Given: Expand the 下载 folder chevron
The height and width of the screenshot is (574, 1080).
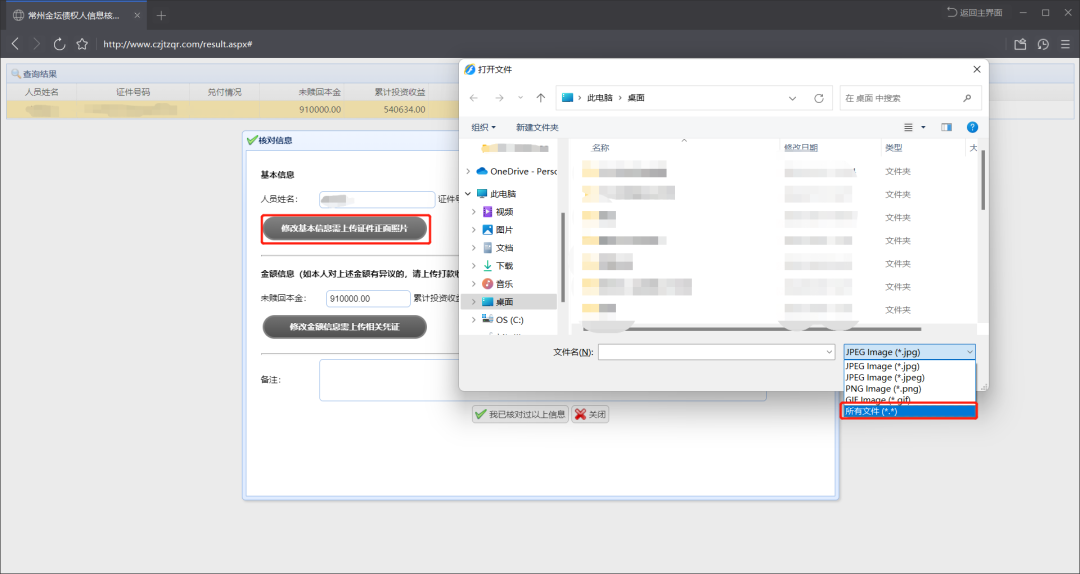Looking at the screenshot, I should click(x=474, y=265).
